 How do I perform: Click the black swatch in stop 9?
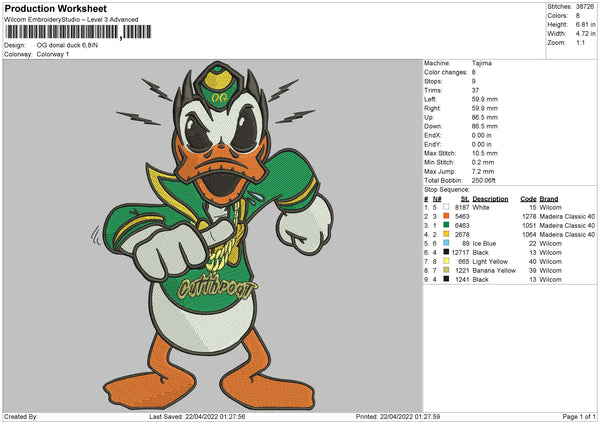(x=446, y=279)
